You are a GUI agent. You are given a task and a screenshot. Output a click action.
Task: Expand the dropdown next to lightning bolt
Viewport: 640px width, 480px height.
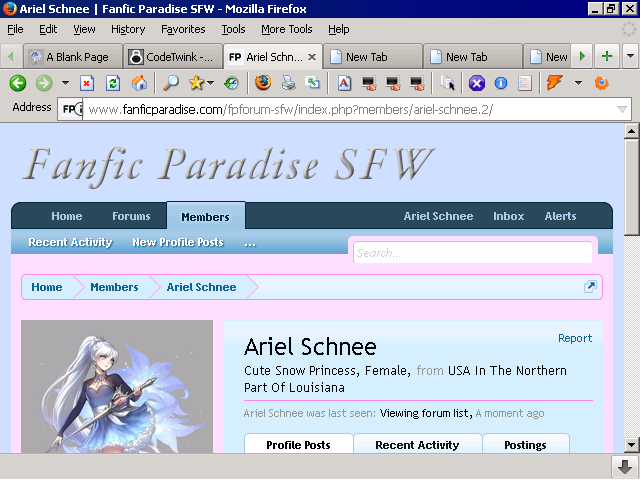[578, 83]
